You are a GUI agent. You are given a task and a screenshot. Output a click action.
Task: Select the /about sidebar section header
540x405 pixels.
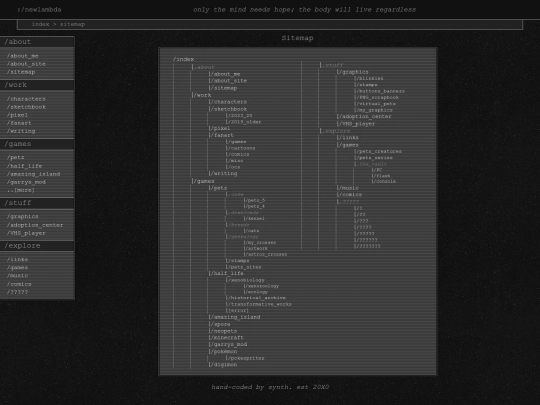point(37,42)
